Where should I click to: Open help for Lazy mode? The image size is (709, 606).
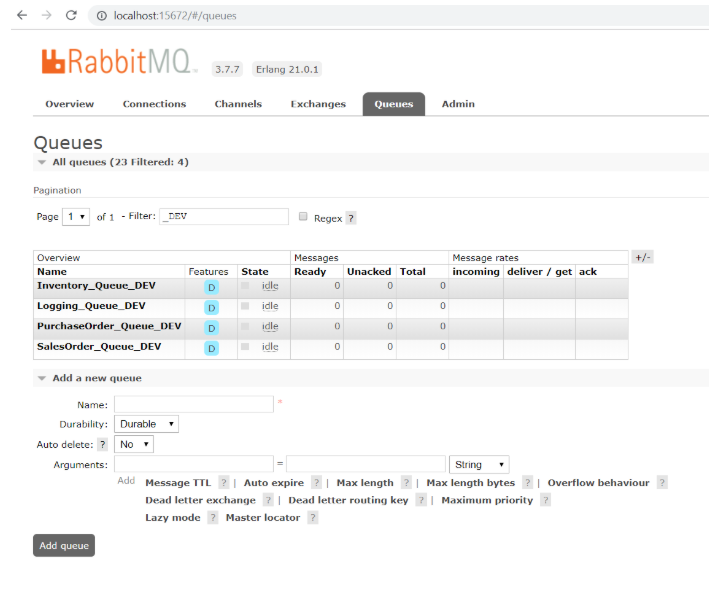pos(213,517)
